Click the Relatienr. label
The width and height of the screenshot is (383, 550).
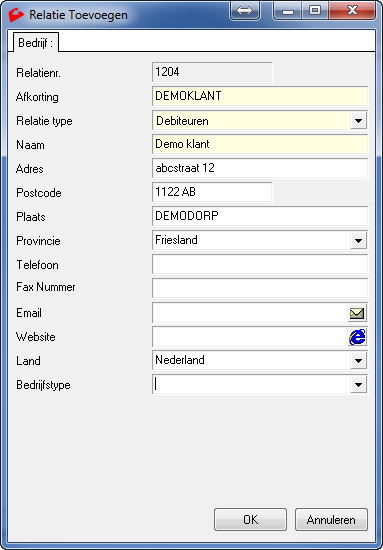[39, 73]
